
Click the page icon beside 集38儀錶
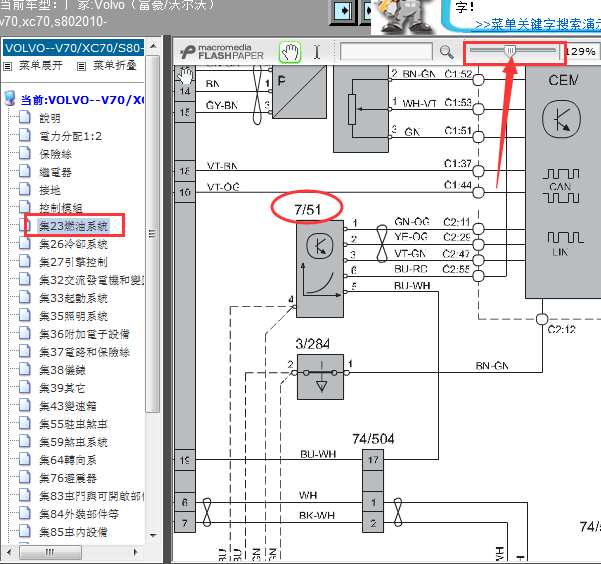(25, 369)
